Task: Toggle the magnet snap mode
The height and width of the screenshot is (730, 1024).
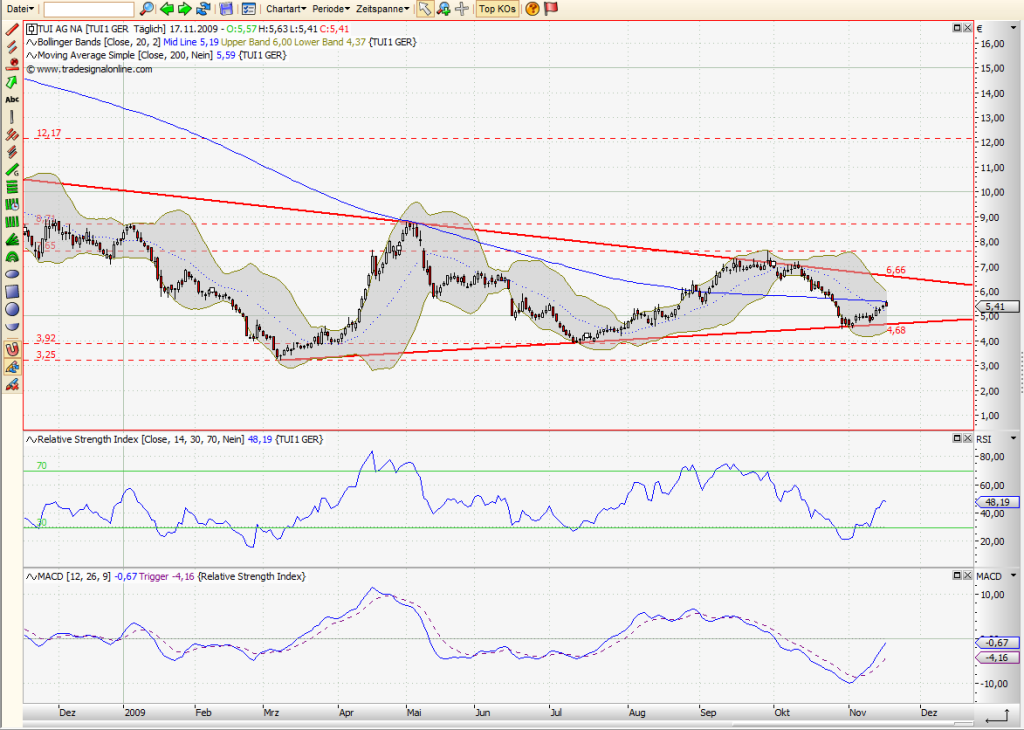Action: pyautogui.click(x=12, y=349)
